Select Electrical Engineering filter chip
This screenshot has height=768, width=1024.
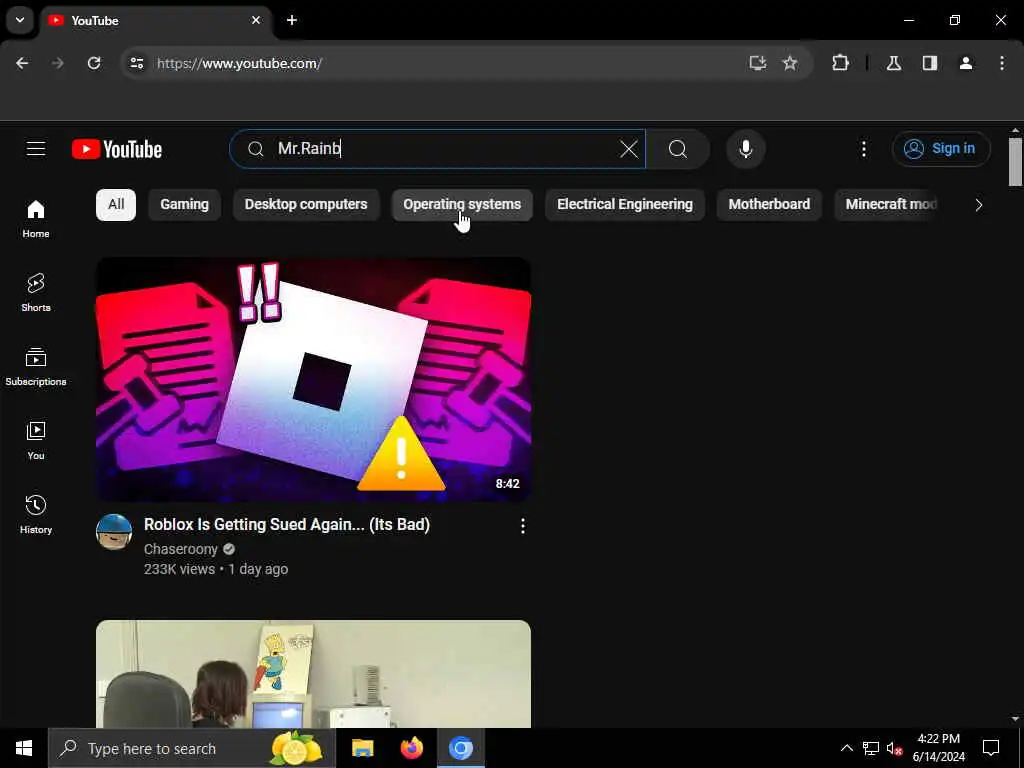pyautogui.click(x=625, y=204)
